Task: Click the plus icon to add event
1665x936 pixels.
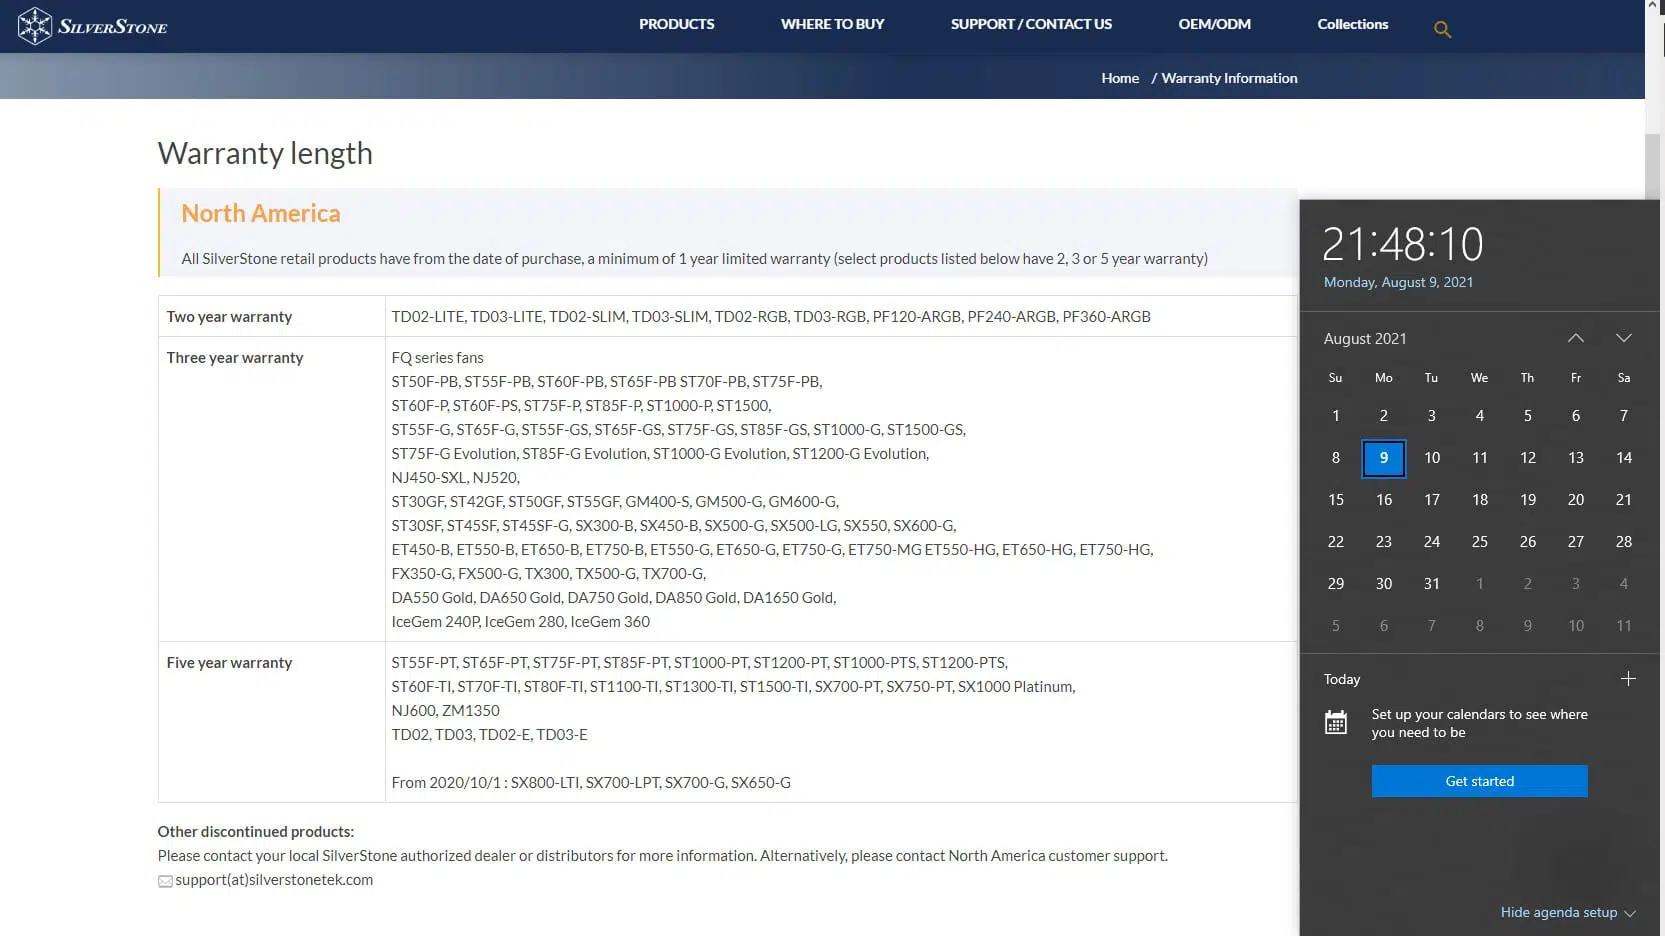Action: (1628, 679)
